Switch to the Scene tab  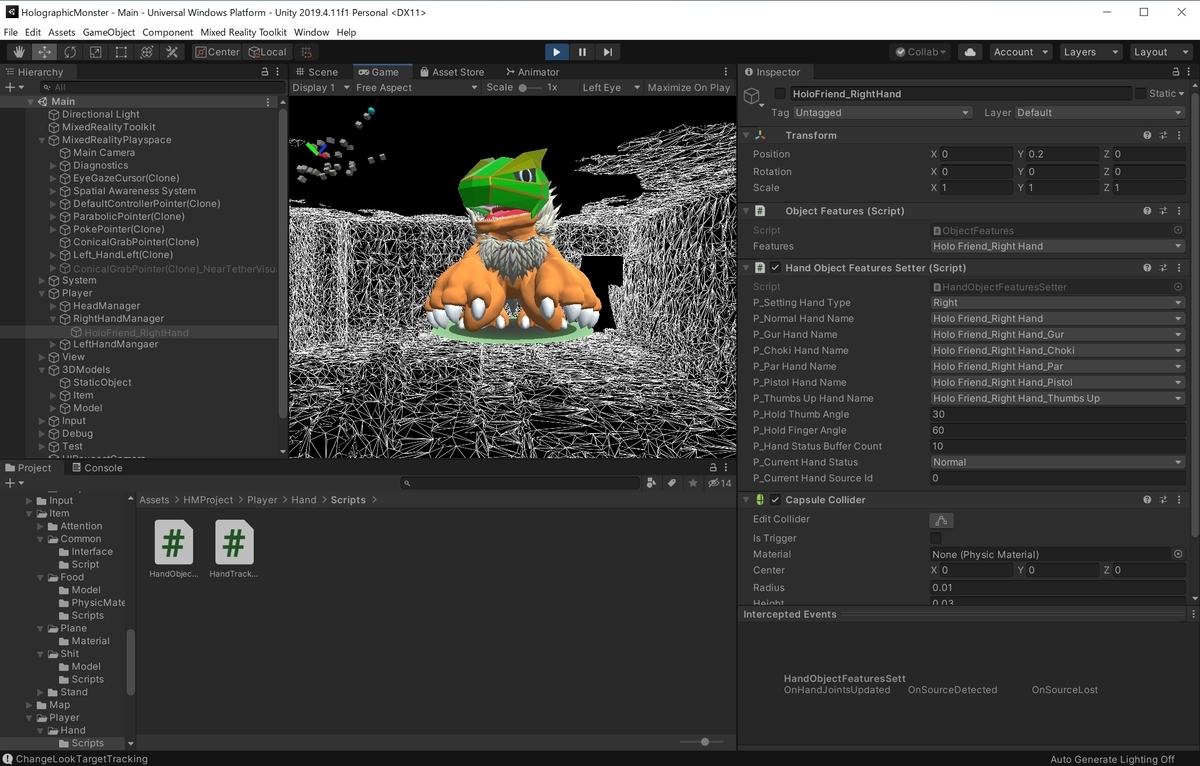coord(316,72)
